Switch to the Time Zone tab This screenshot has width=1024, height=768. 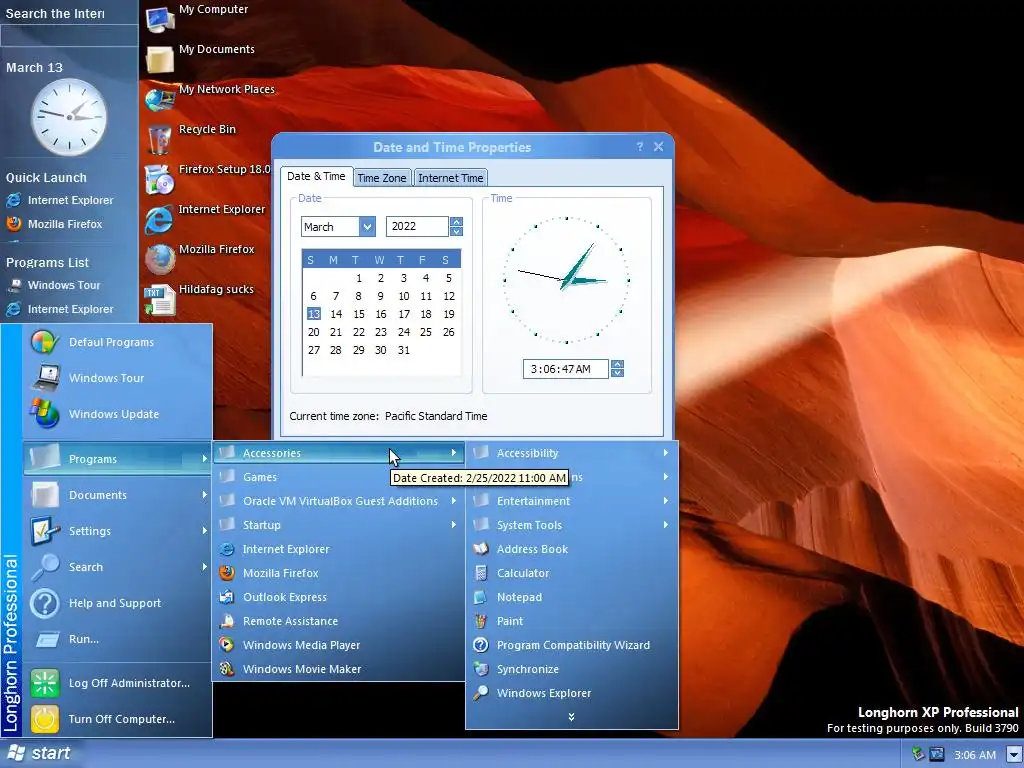click(x=382, y=178)
